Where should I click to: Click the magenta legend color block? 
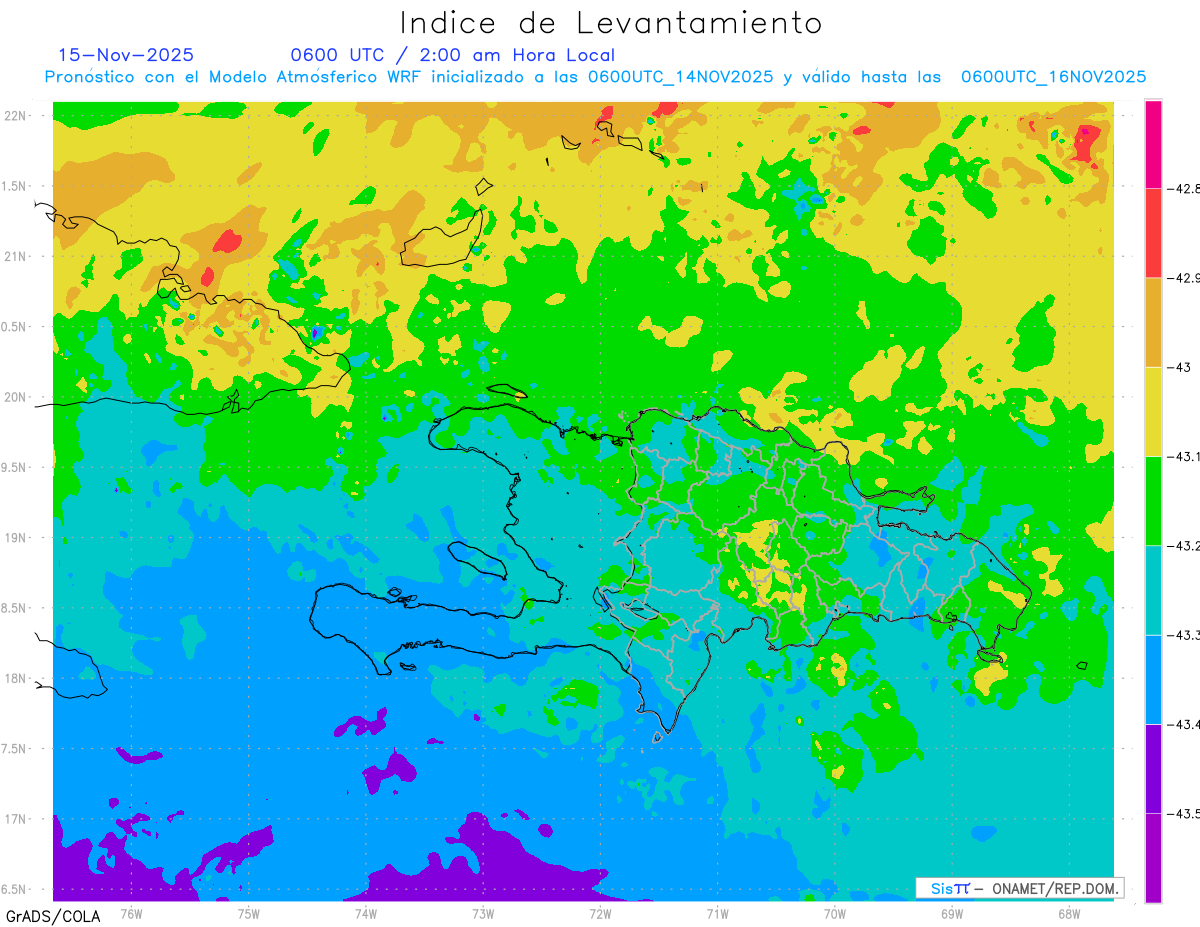pos(1153,144)
